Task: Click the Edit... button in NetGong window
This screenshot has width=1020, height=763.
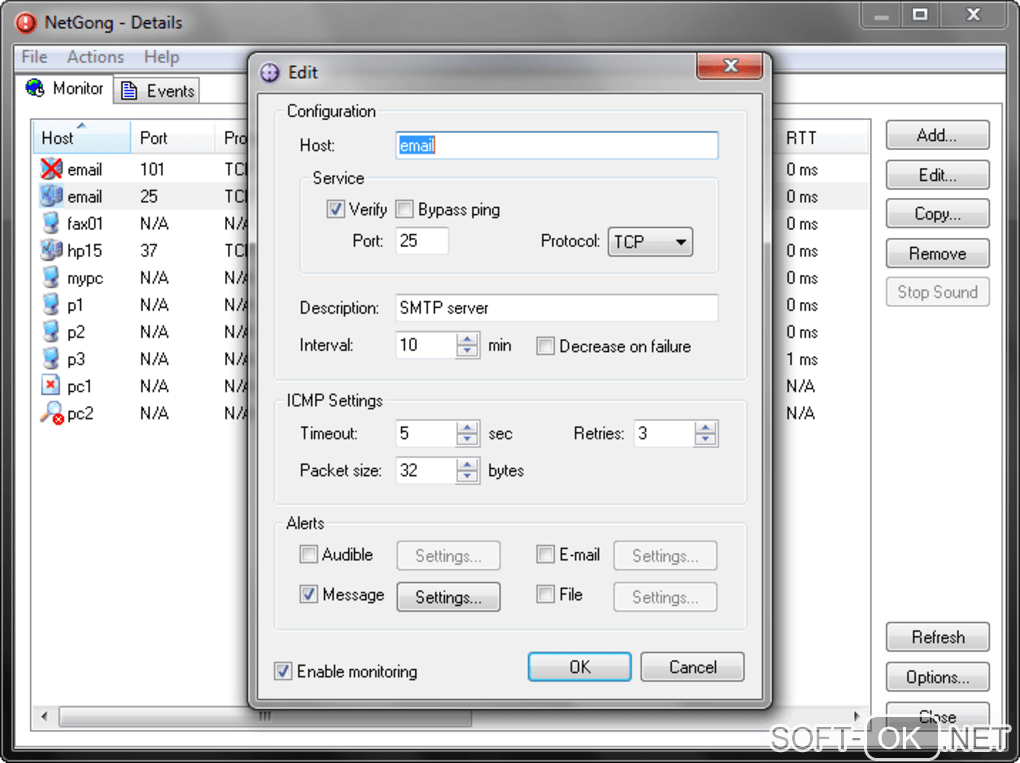Action: coord(937,175)
